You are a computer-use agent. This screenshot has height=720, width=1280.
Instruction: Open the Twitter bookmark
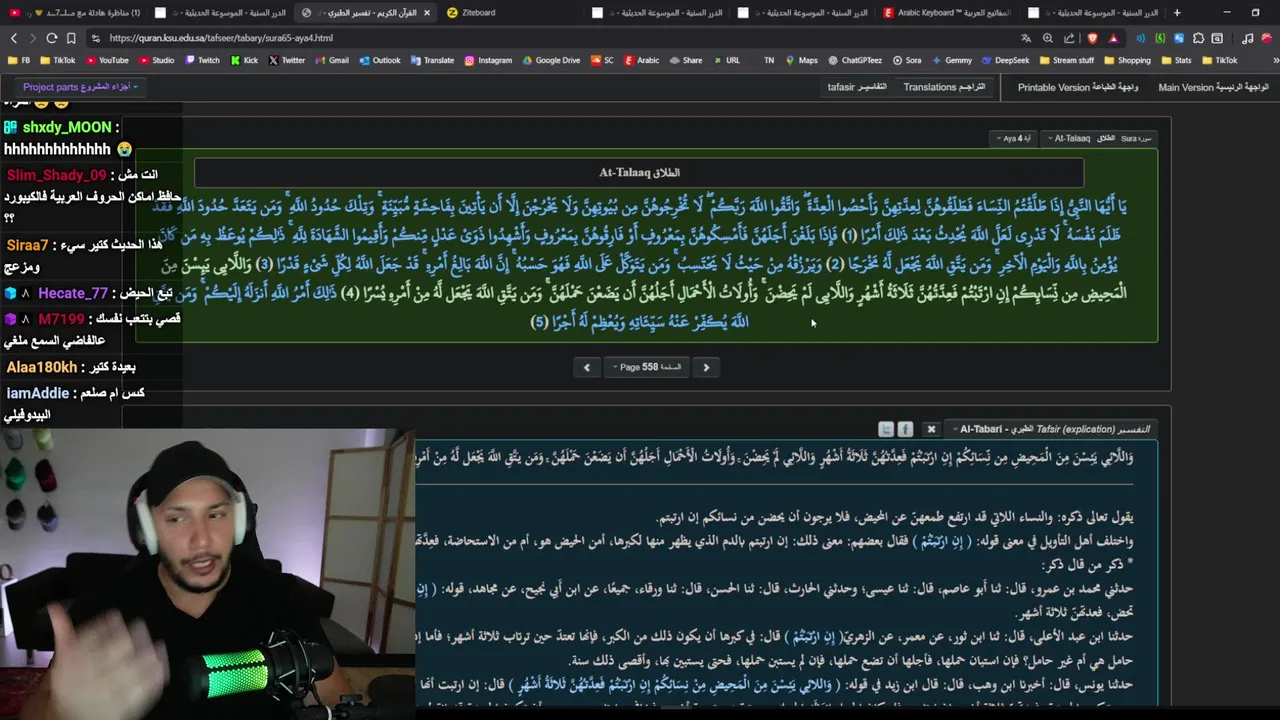286,60
